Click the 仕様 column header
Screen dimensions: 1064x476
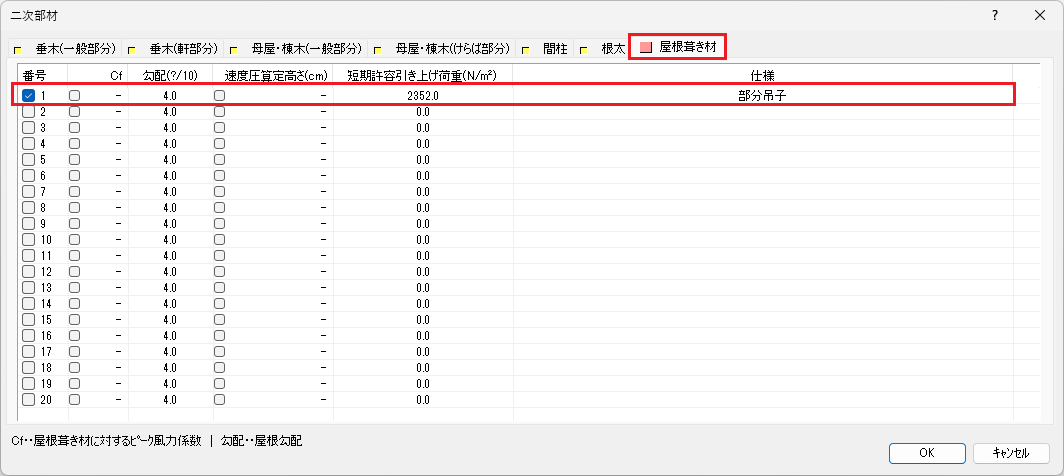pos(762,75)
